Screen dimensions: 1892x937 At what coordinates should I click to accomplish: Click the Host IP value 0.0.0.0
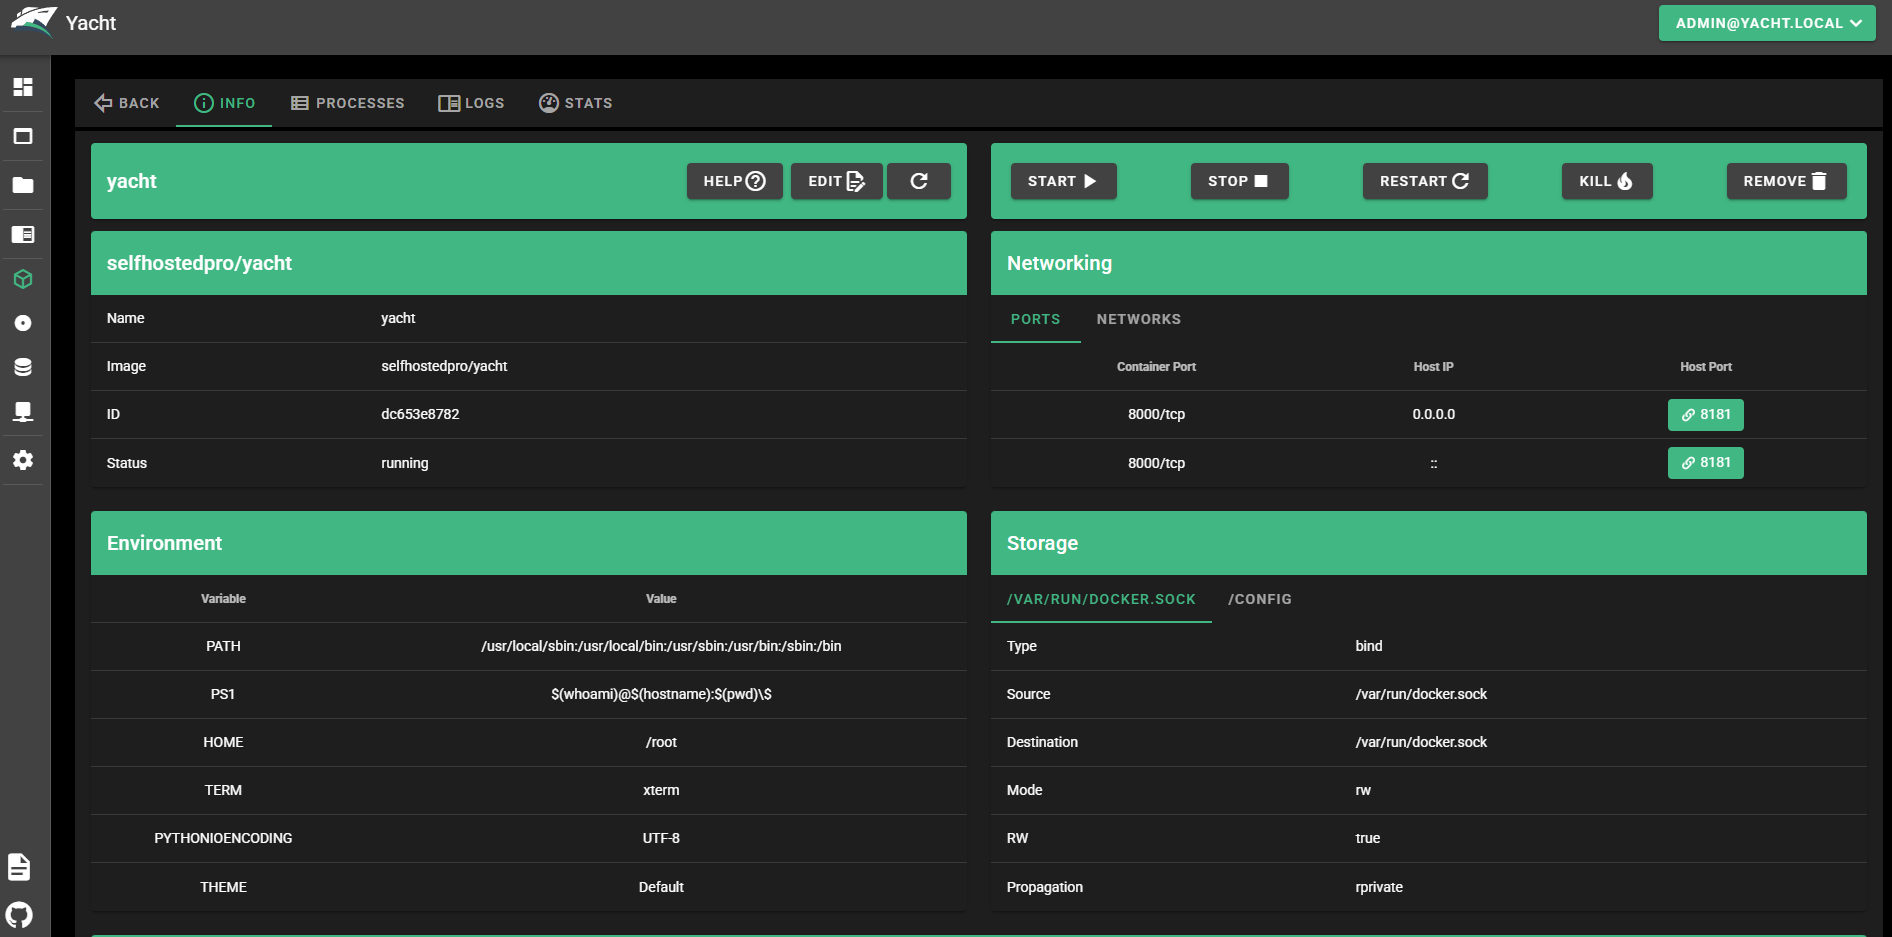(1434, 414)
